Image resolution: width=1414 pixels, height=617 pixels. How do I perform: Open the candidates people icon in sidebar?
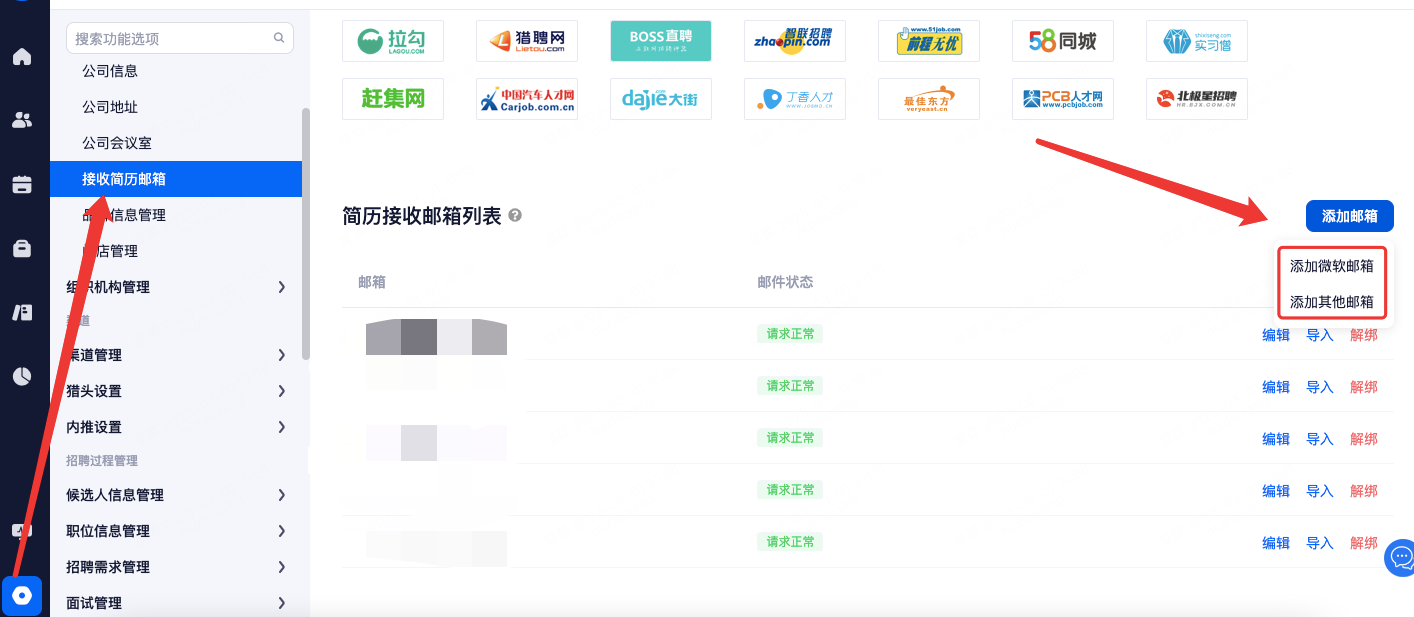[21, 120]
